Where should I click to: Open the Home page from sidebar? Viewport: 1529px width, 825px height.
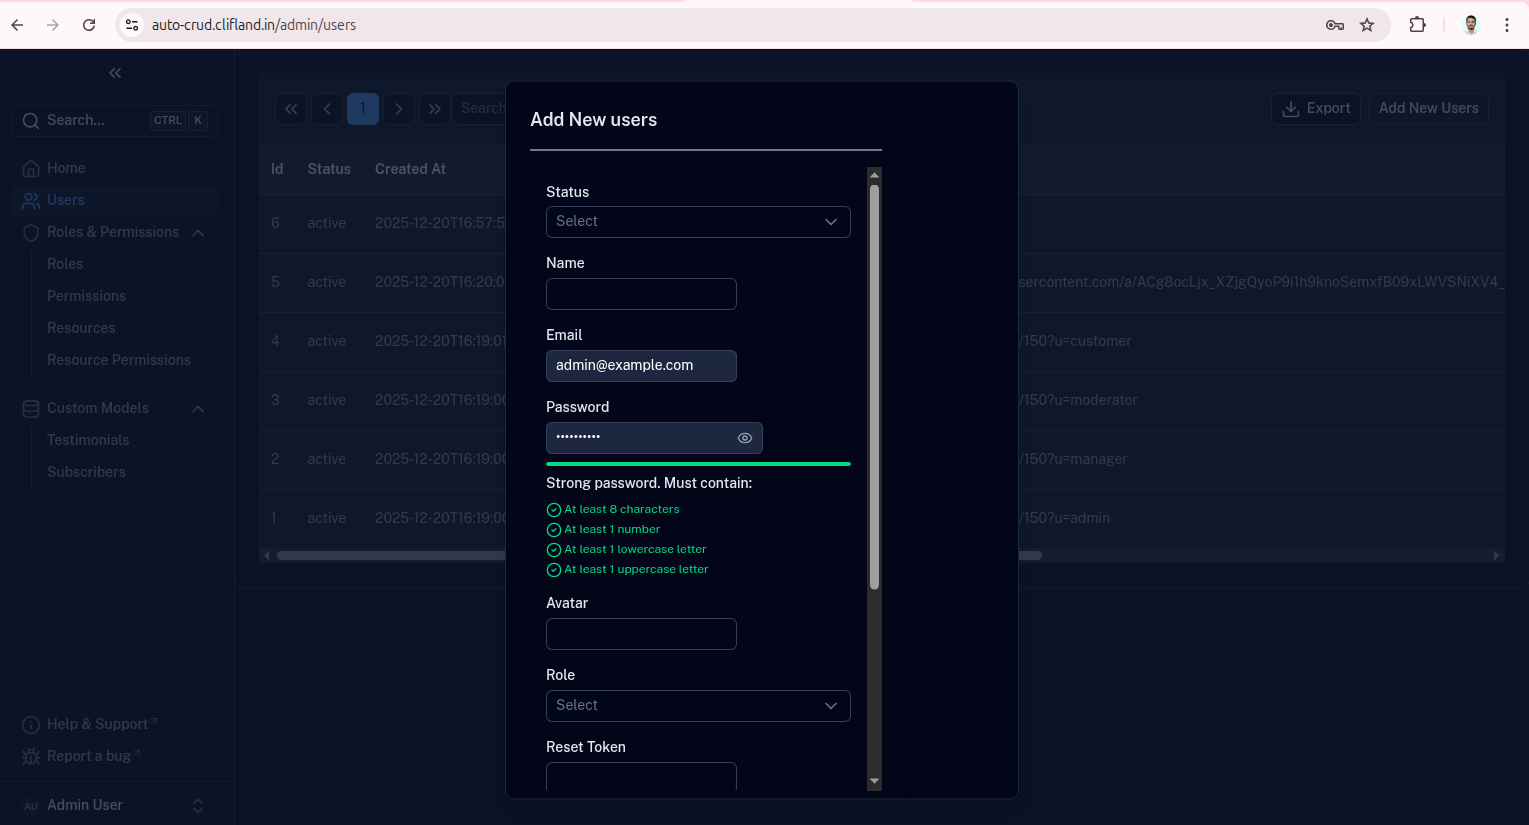pyautogui.click(x=30, y=167)
